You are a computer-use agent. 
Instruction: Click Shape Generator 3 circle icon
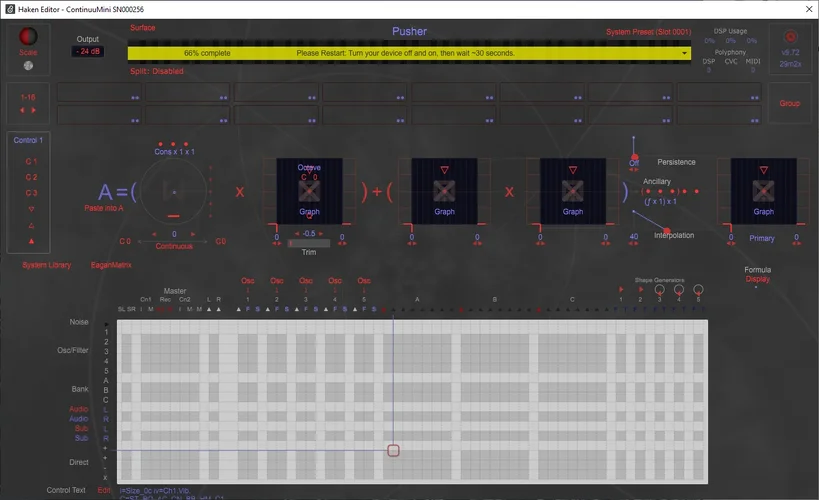660,289
